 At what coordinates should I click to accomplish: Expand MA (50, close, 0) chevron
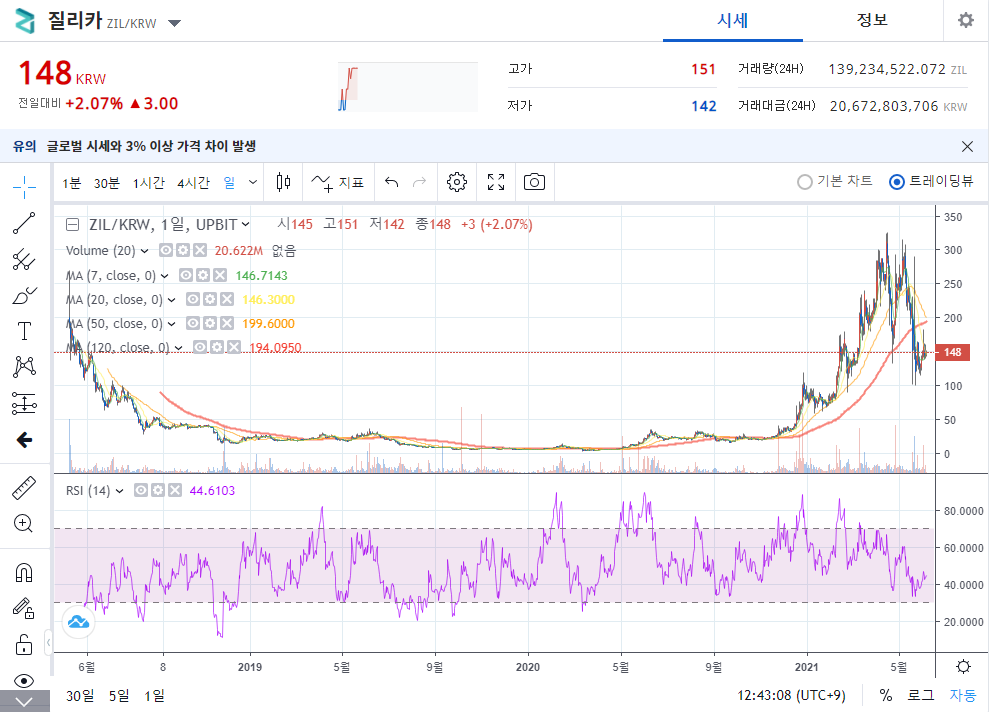[172, 324]
